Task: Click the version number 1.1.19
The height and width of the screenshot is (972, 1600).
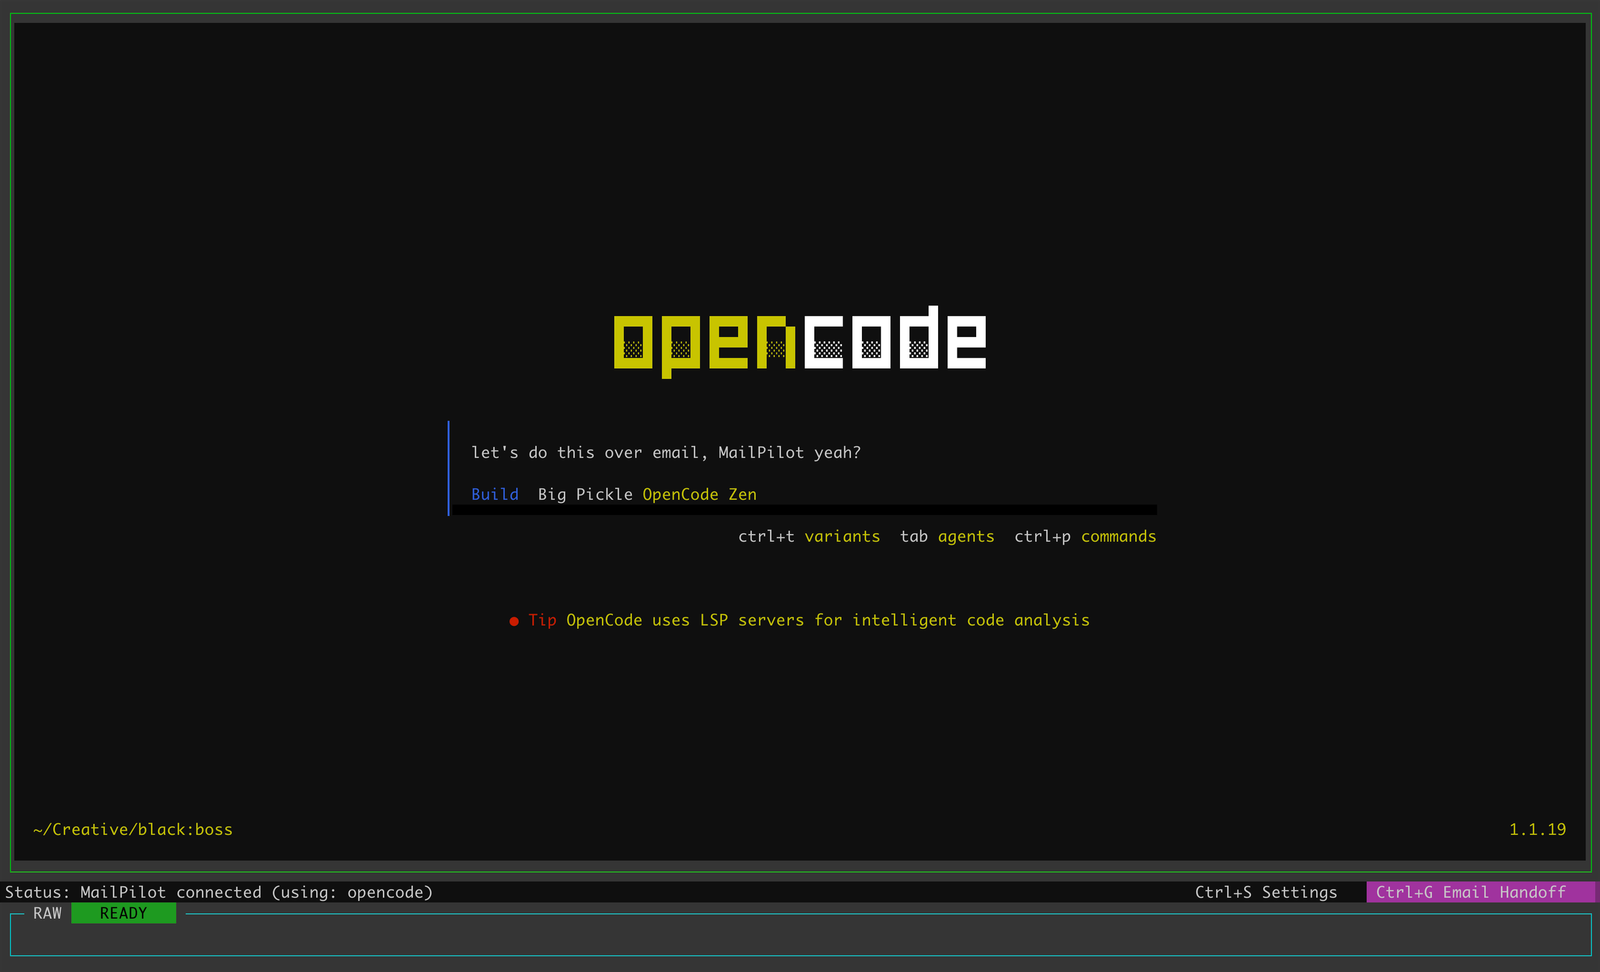Action: coord(1537,829)
